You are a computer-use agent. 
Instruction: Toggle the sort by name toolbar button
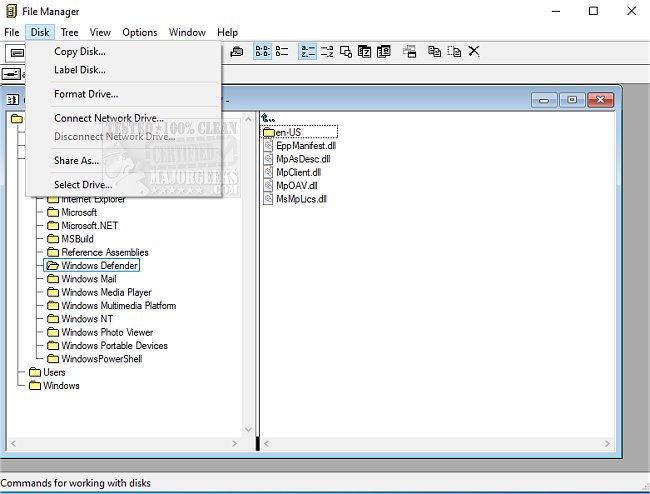(x=308, y=51)
